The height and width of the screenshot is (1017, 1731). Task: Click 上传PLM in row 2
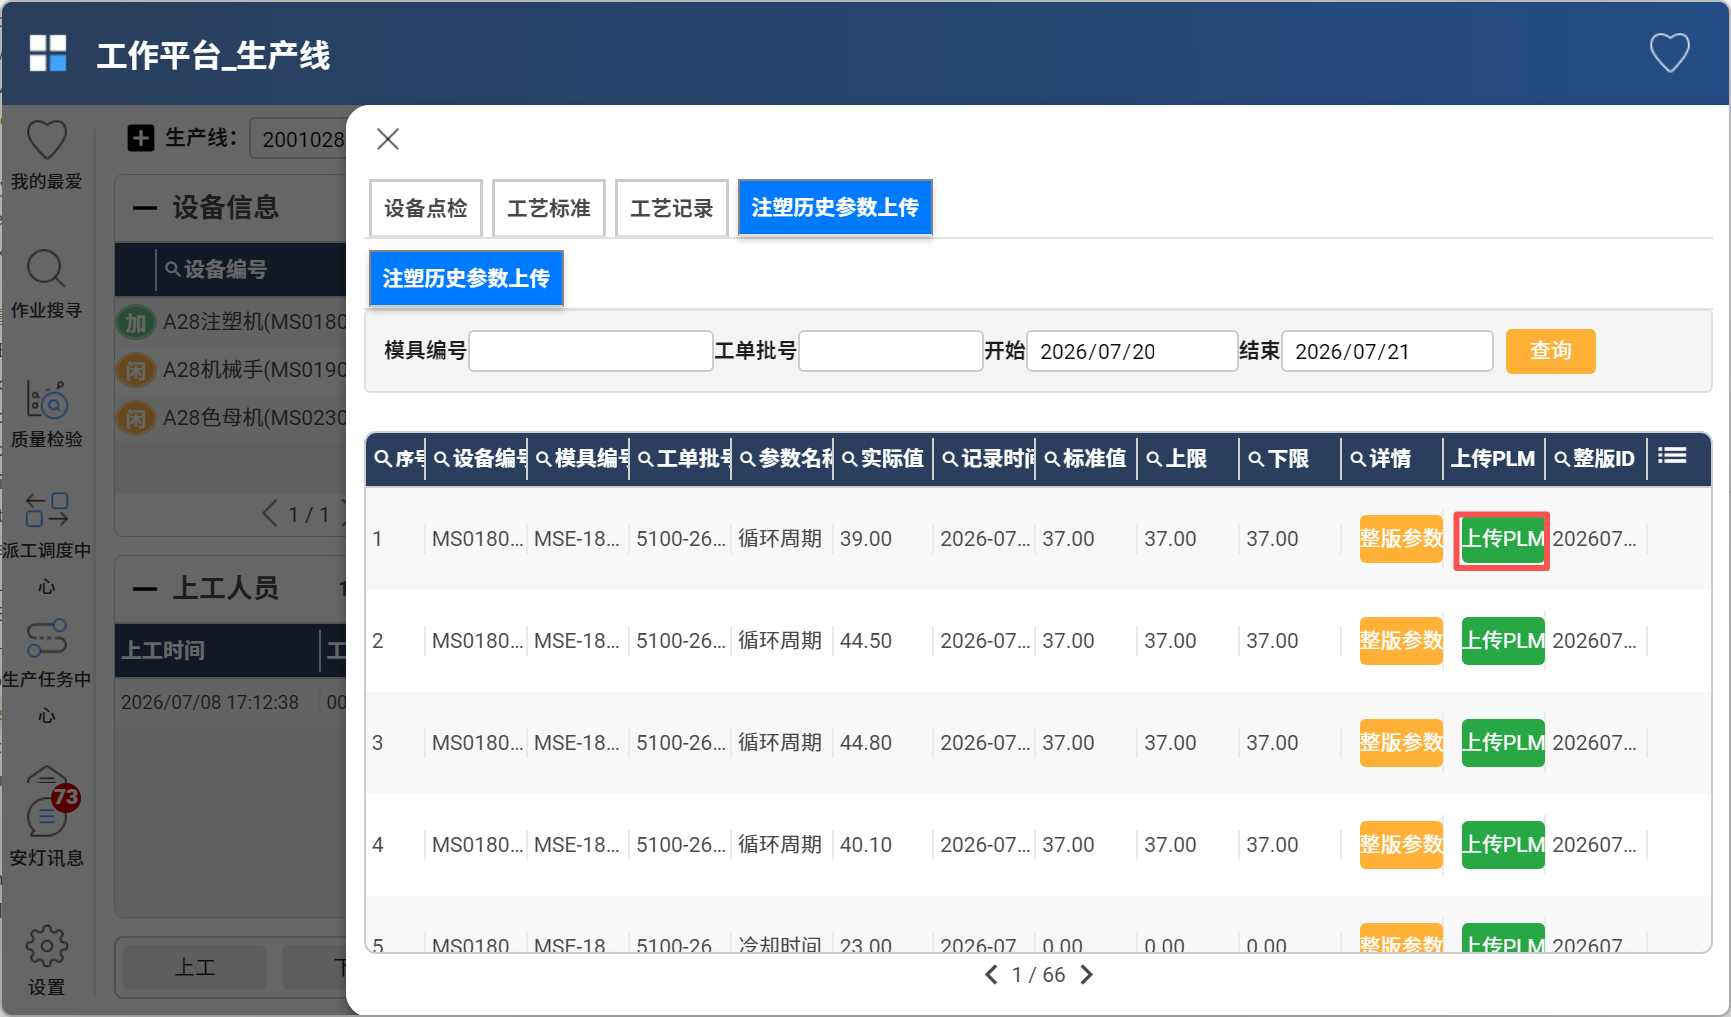click(x=1503, y=641)
